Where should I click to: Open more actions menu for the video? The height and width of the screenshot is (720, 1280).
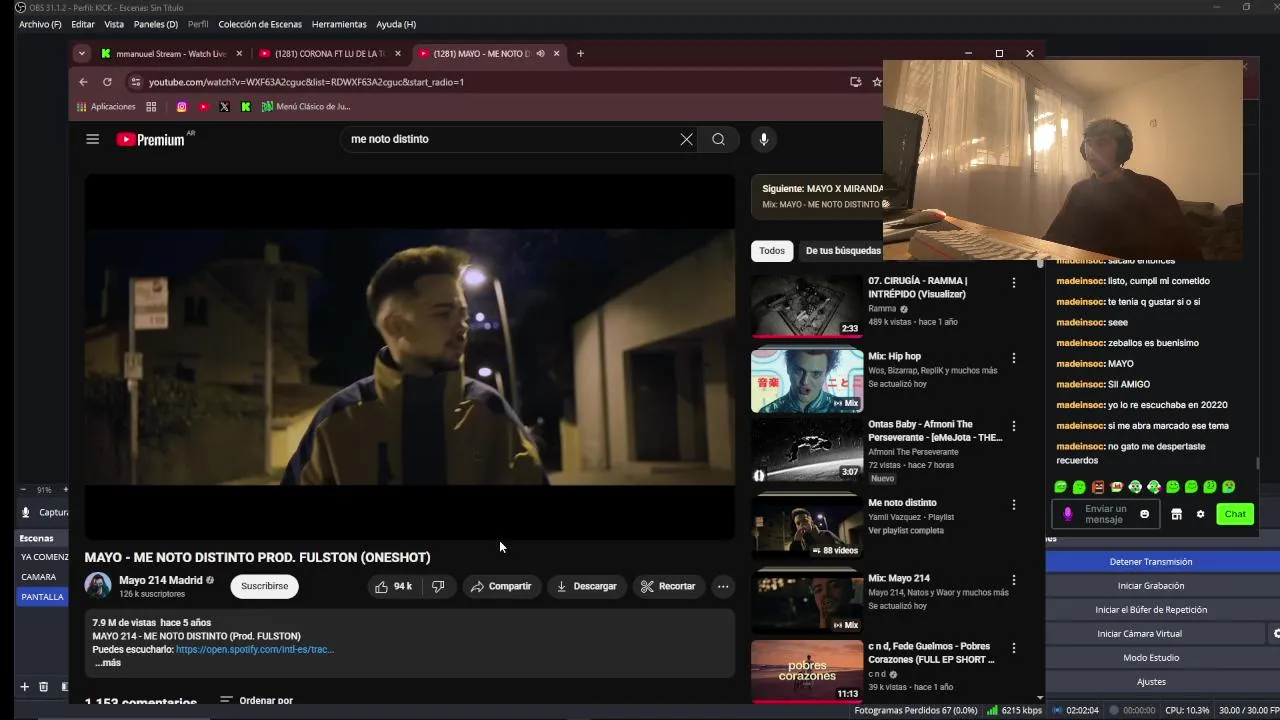tap(723, 586)
